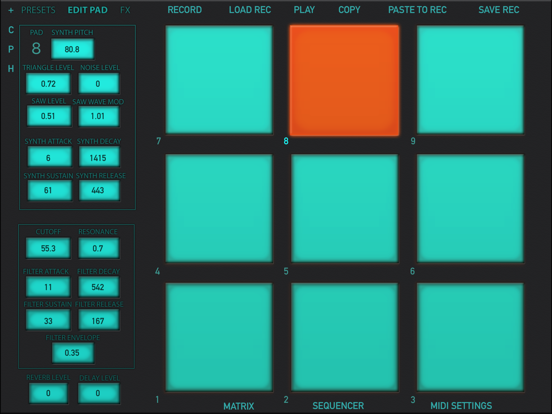The image size is (552, 414).
Task: Click the Noise Level value field
Action: click(x=98, y=83)
